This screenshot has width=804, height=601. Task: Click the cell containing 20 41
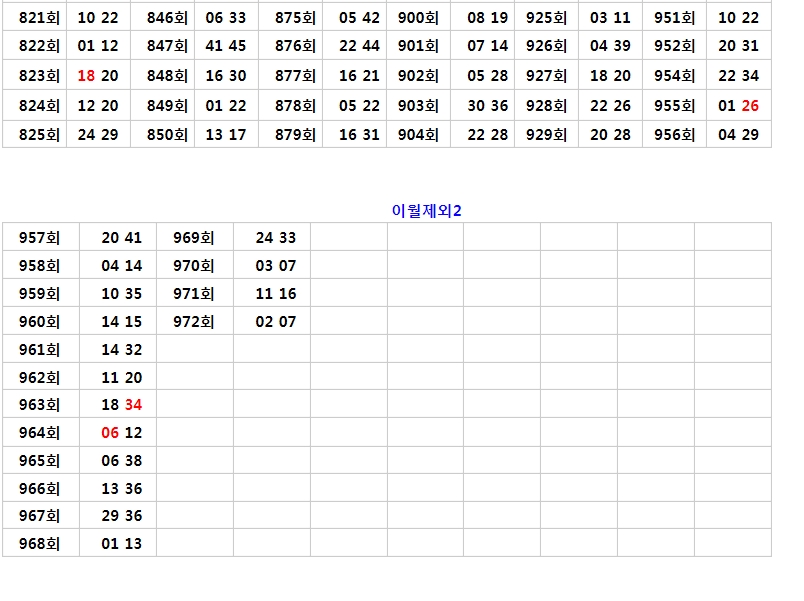[121, 237]
